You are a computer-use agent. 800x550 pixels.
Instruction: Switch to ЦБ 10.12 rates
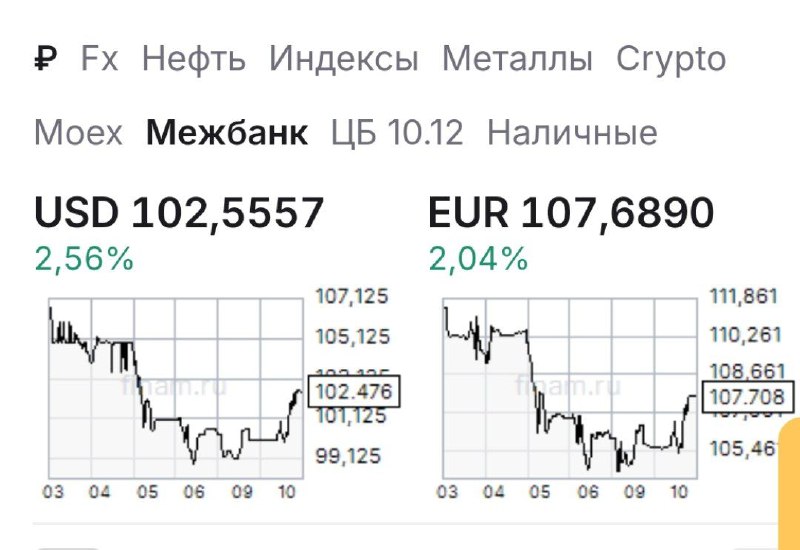[397, 134]
